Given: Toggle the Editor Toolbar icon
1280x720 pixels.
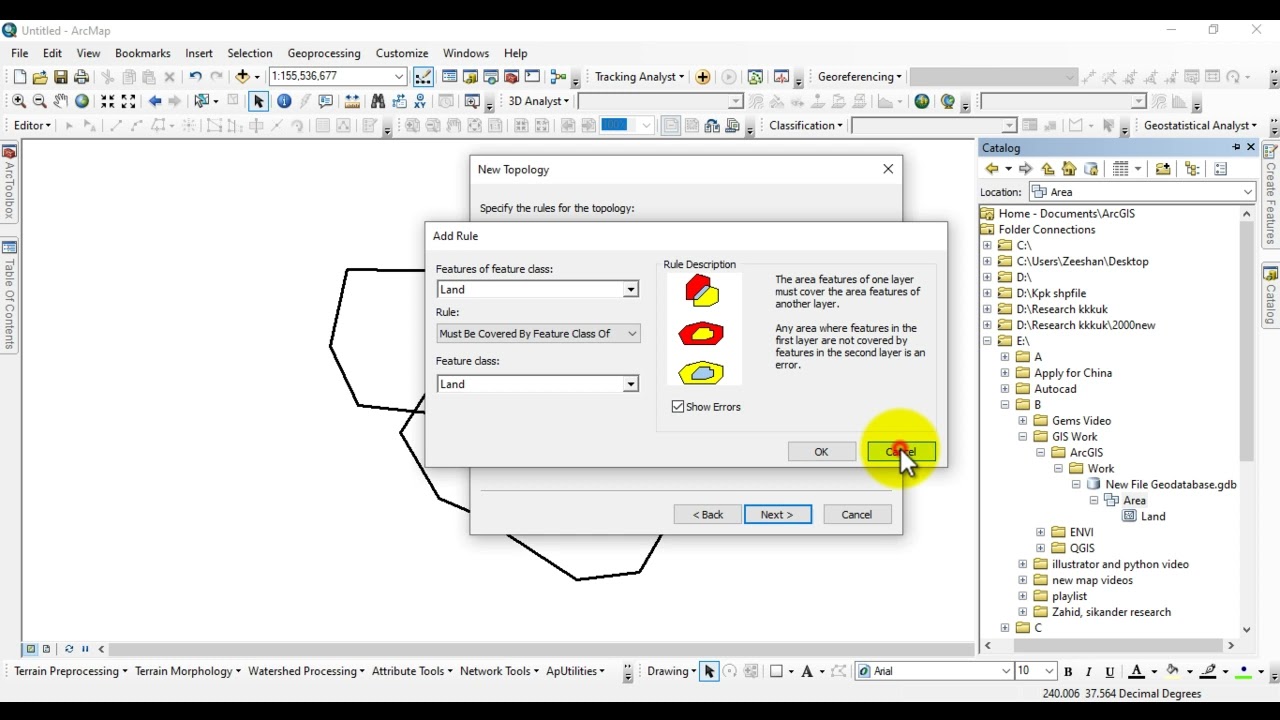Looking at the screenshot, I should click(x=423, y=77).
